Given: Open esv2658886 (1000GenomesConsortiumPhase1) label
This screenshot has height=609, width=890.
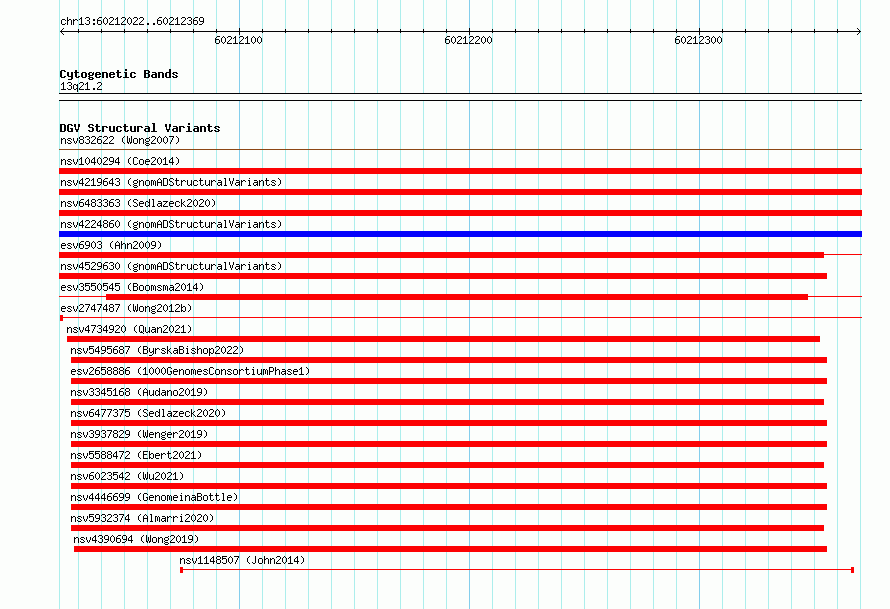Looking at the screenshot, I should (190, 371).
